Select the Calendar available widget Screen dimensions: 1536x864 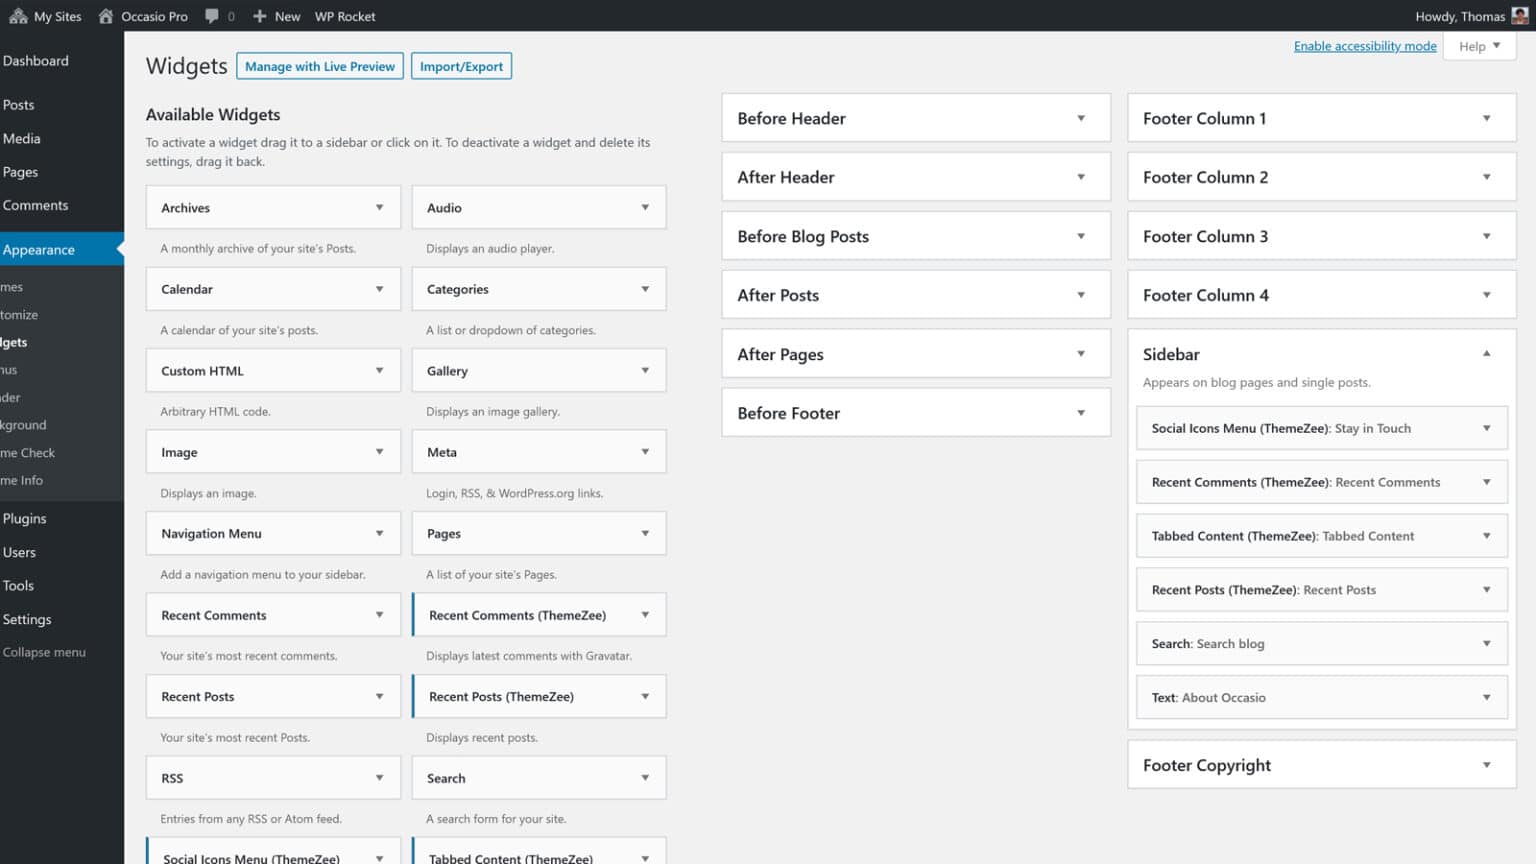(273, 289)
